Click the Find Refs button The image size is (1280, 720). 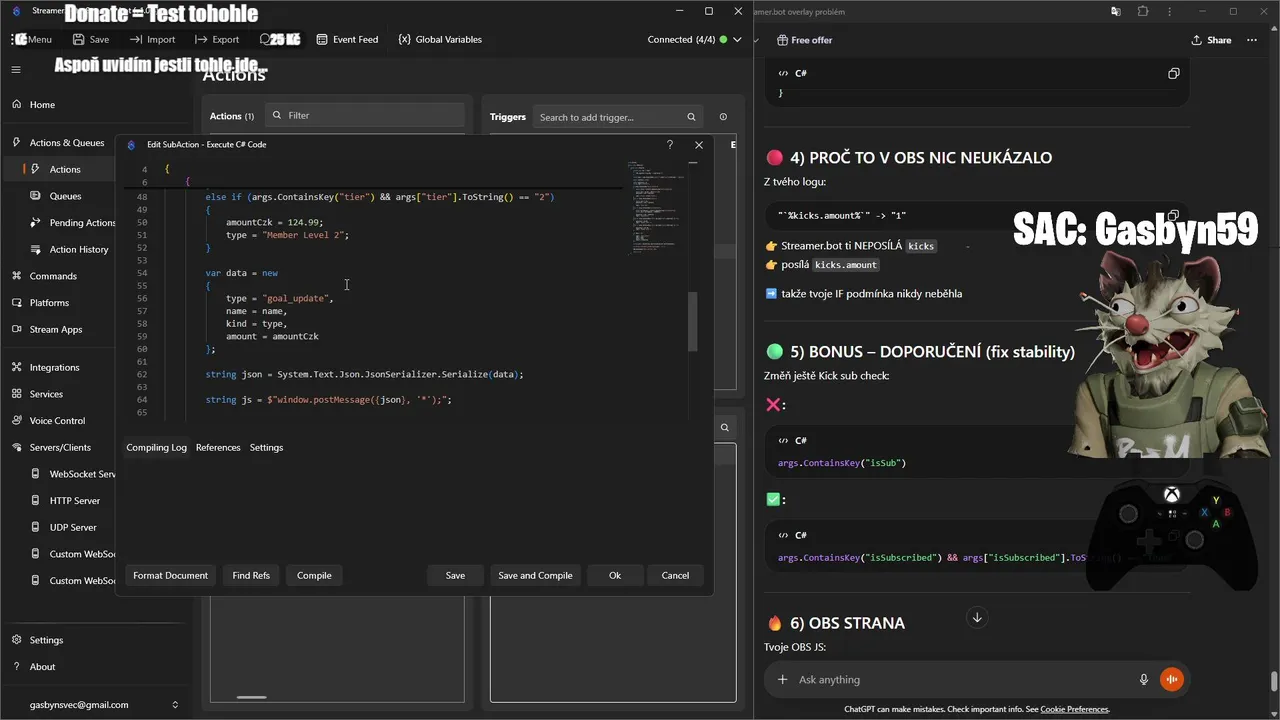click(251, 576)
